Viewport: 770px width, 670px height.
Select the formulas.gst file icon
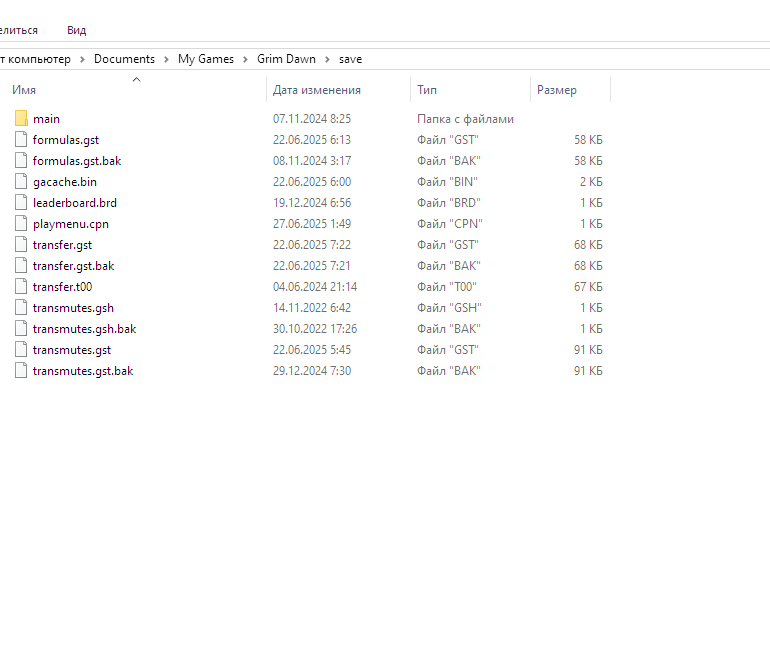(21, 140)
